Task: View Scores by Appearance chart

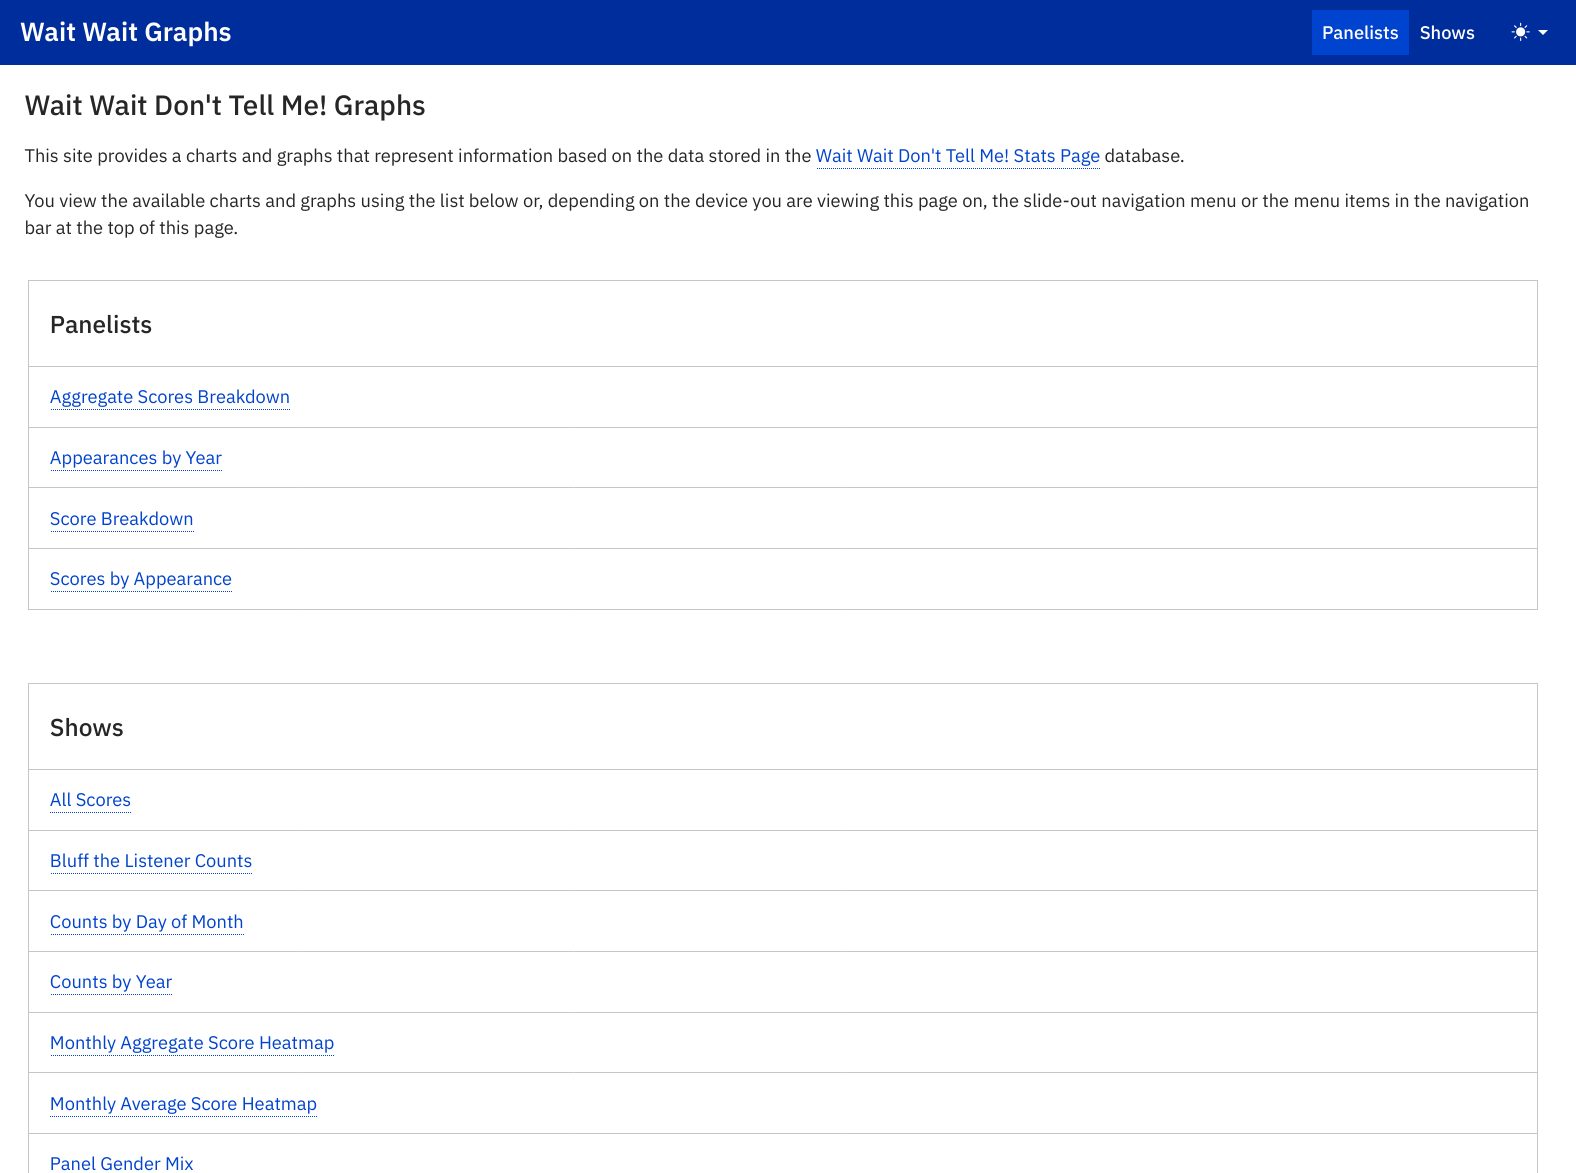Action: click(x=141, y=579)
